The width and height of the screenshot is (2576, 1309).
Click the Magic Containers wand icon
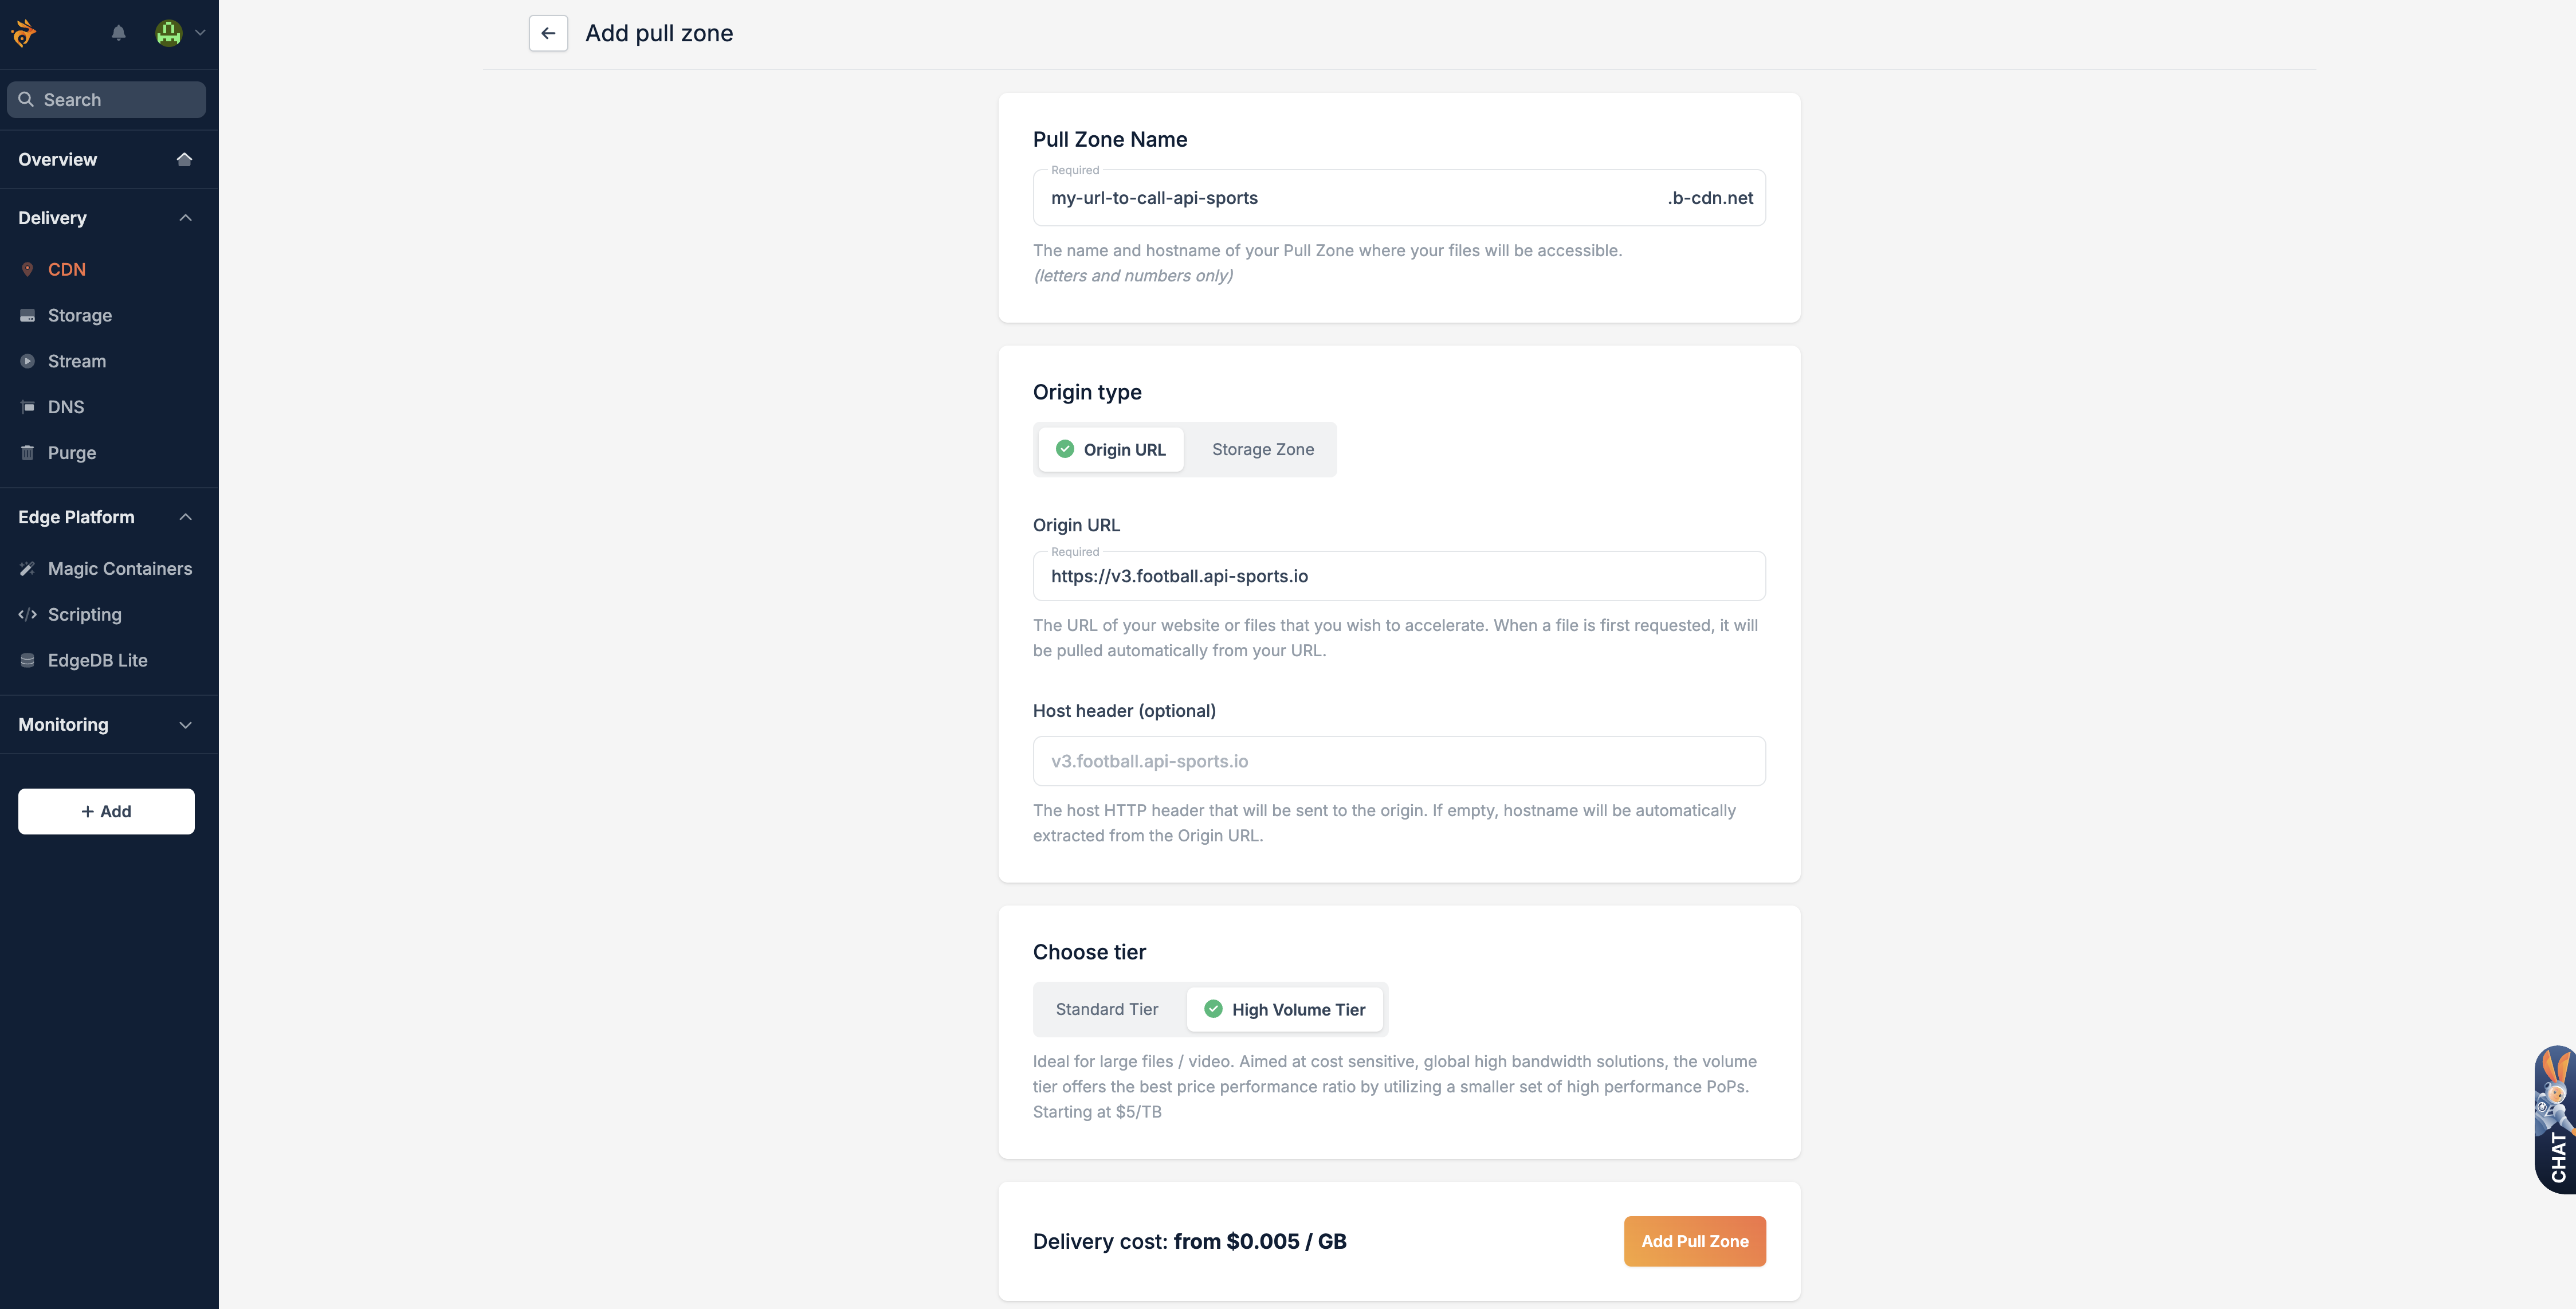pyautogui.click(x=27, y=568)
